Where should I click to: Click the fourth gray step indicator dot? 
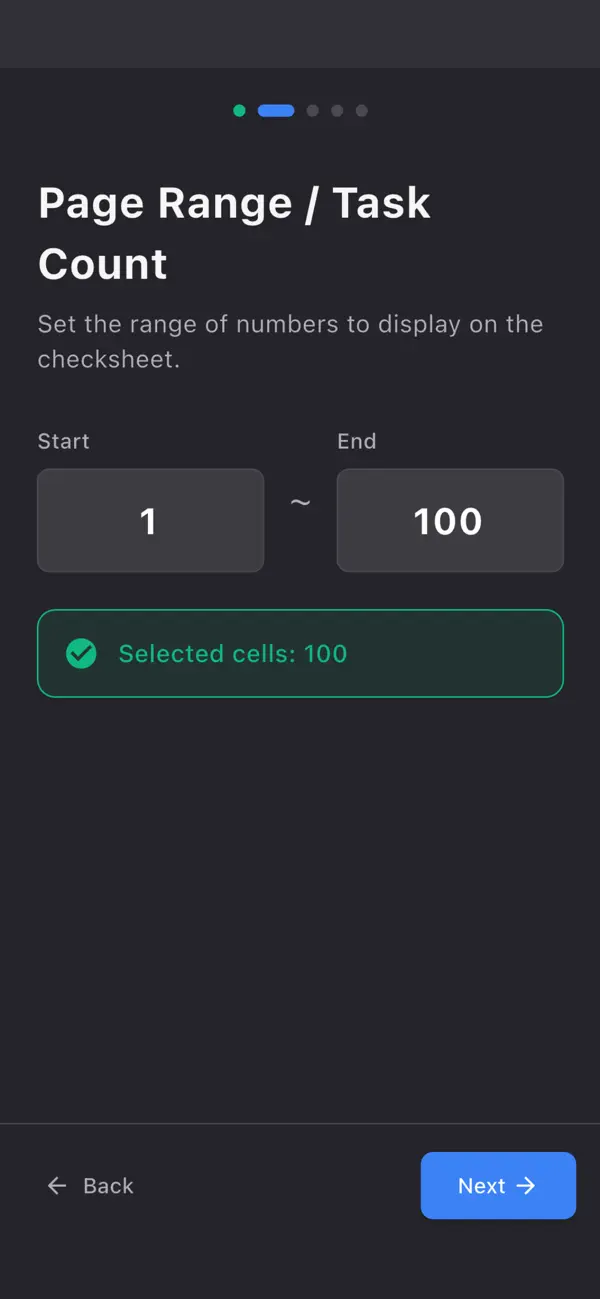click(337, 110)
